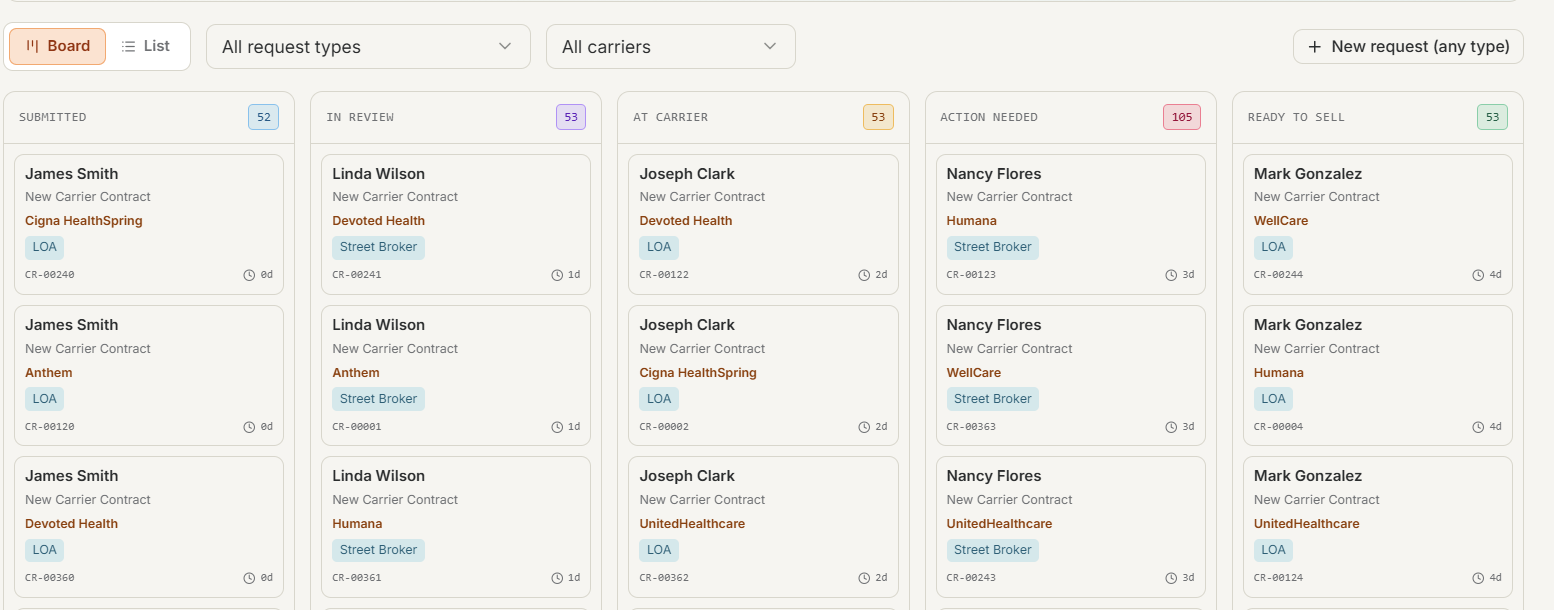Click the chevron arrow in All request types
The height and width of the screenshot is (610, 1554).
tap(505, 46)
